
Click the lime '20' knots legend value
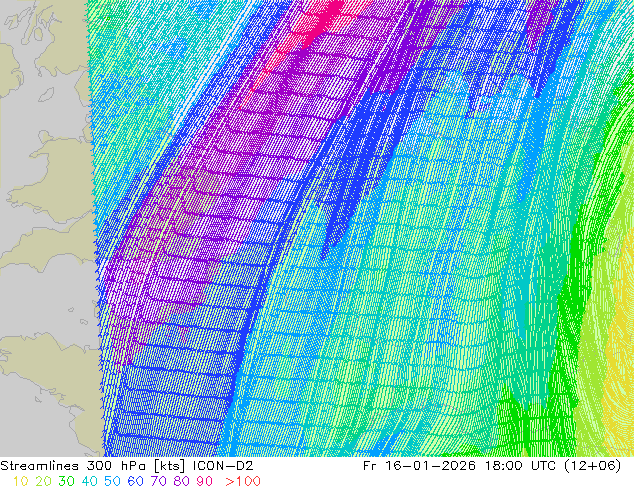[x=43, y=481]
